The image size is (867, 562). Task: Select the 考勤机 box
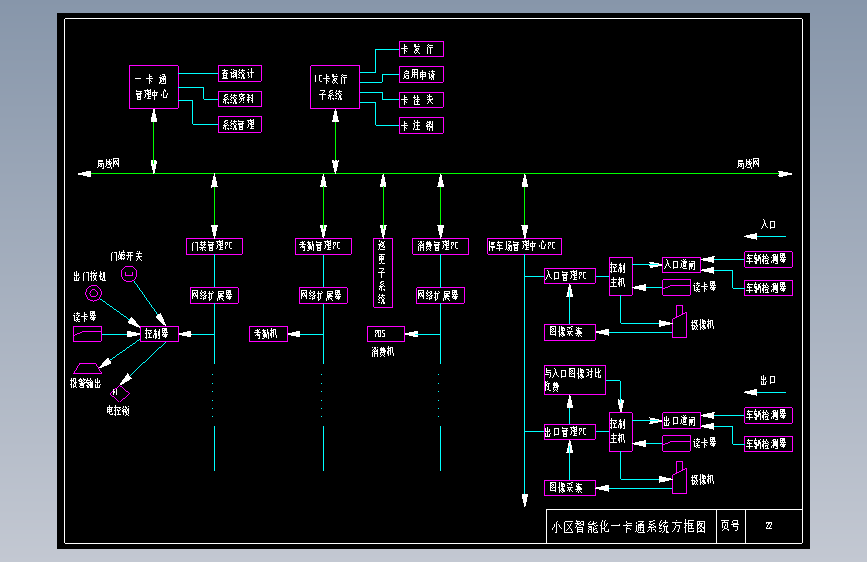tap(268, 334)
